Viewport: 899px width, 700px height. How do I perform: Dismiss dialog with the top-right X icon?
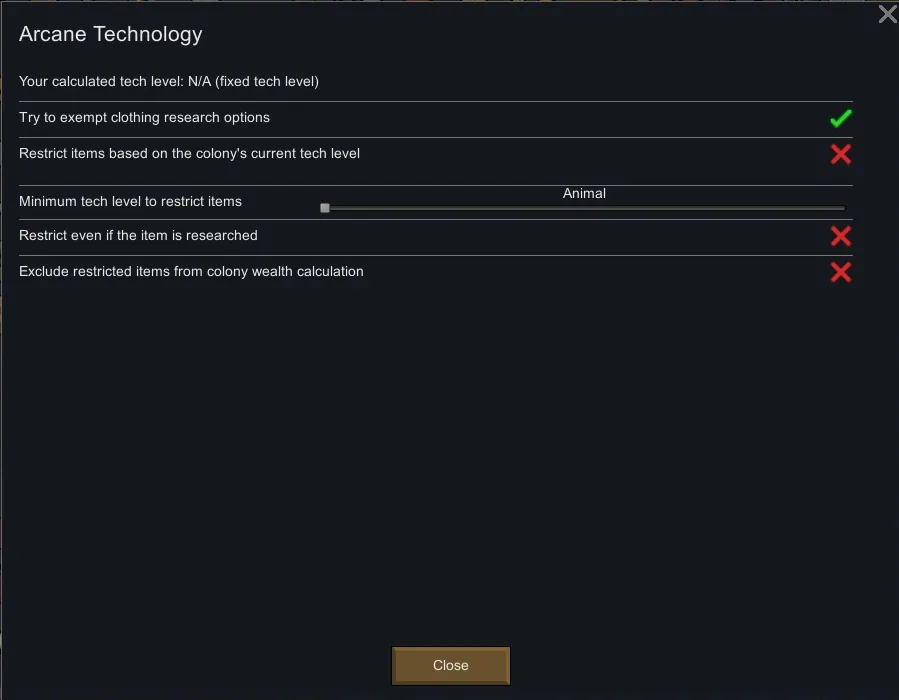click(x=887, y=14)
